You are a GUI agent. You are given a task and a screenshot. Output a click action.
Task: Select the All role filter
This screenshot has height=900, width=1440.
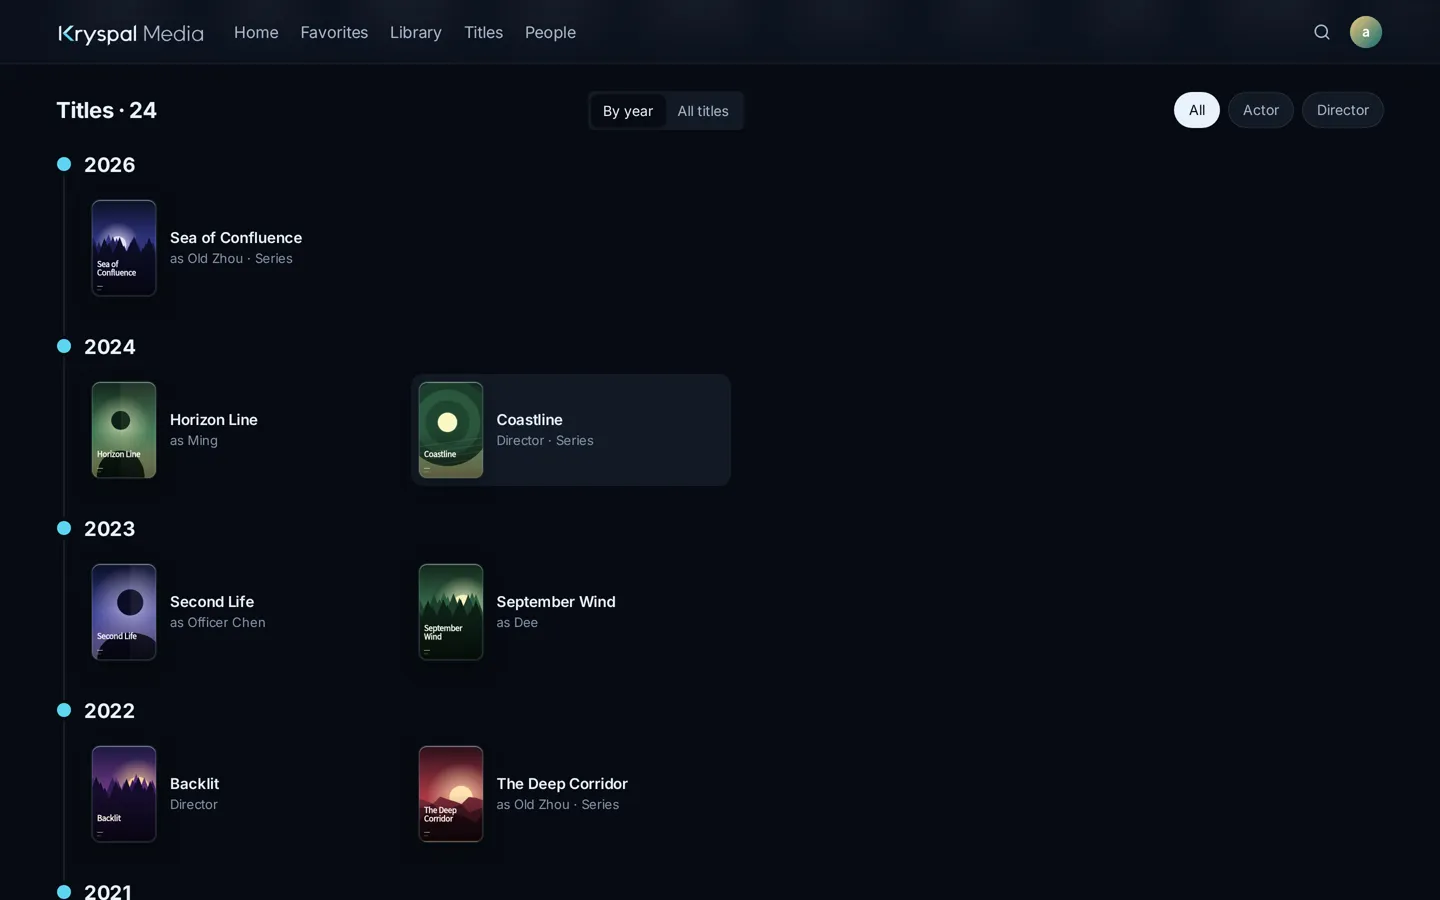click(x=1197, y=110)
